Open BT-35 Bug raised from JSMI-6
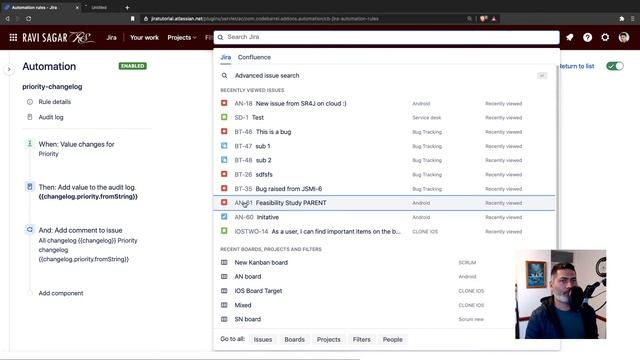 click(x=384, y=189)
